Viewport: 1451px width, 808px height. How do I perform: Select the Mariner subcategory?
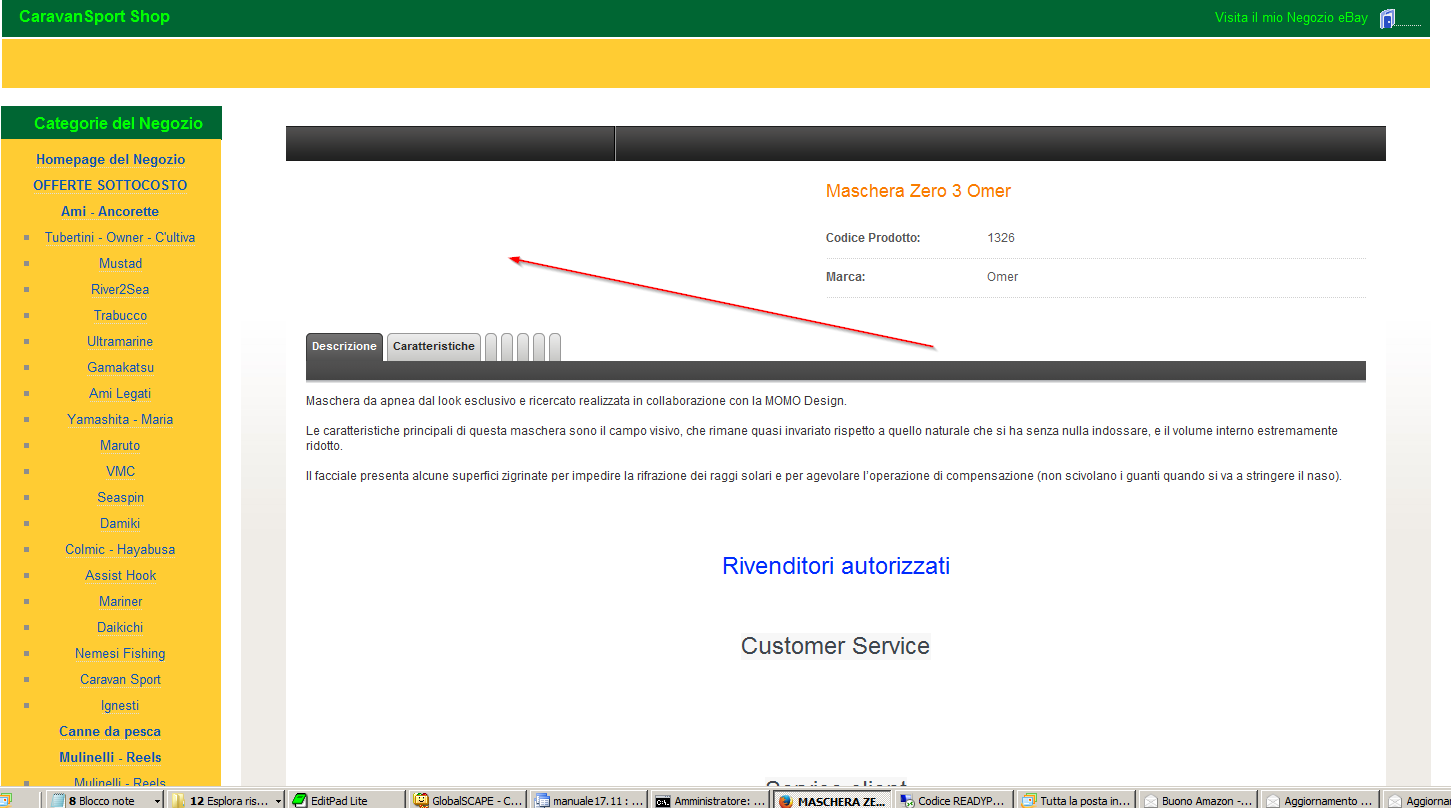coord(120,601)
